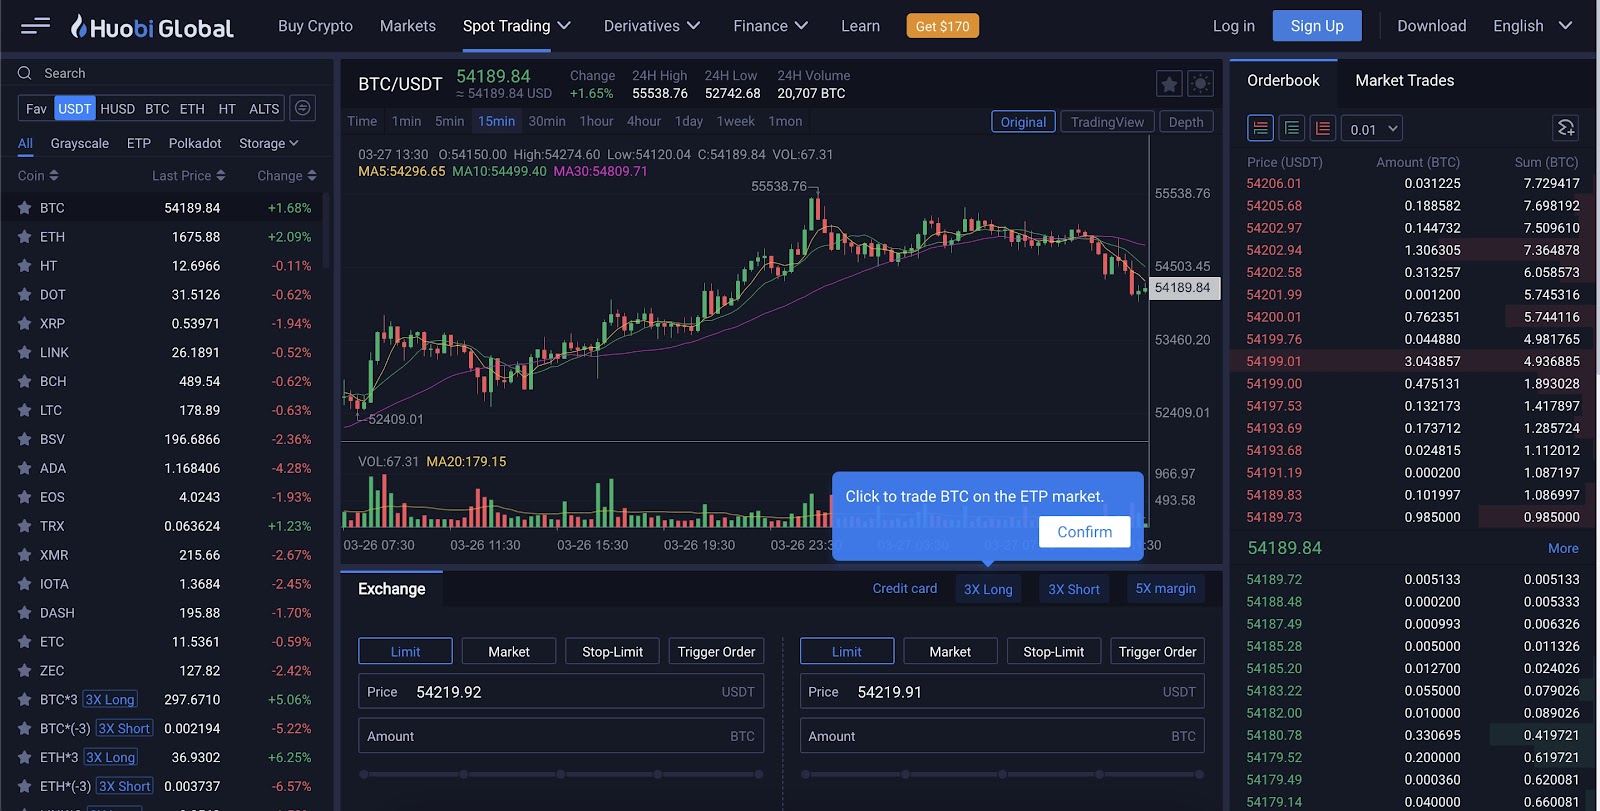
Task: Show combined orderbook view icon
Action: (1260, 128)
